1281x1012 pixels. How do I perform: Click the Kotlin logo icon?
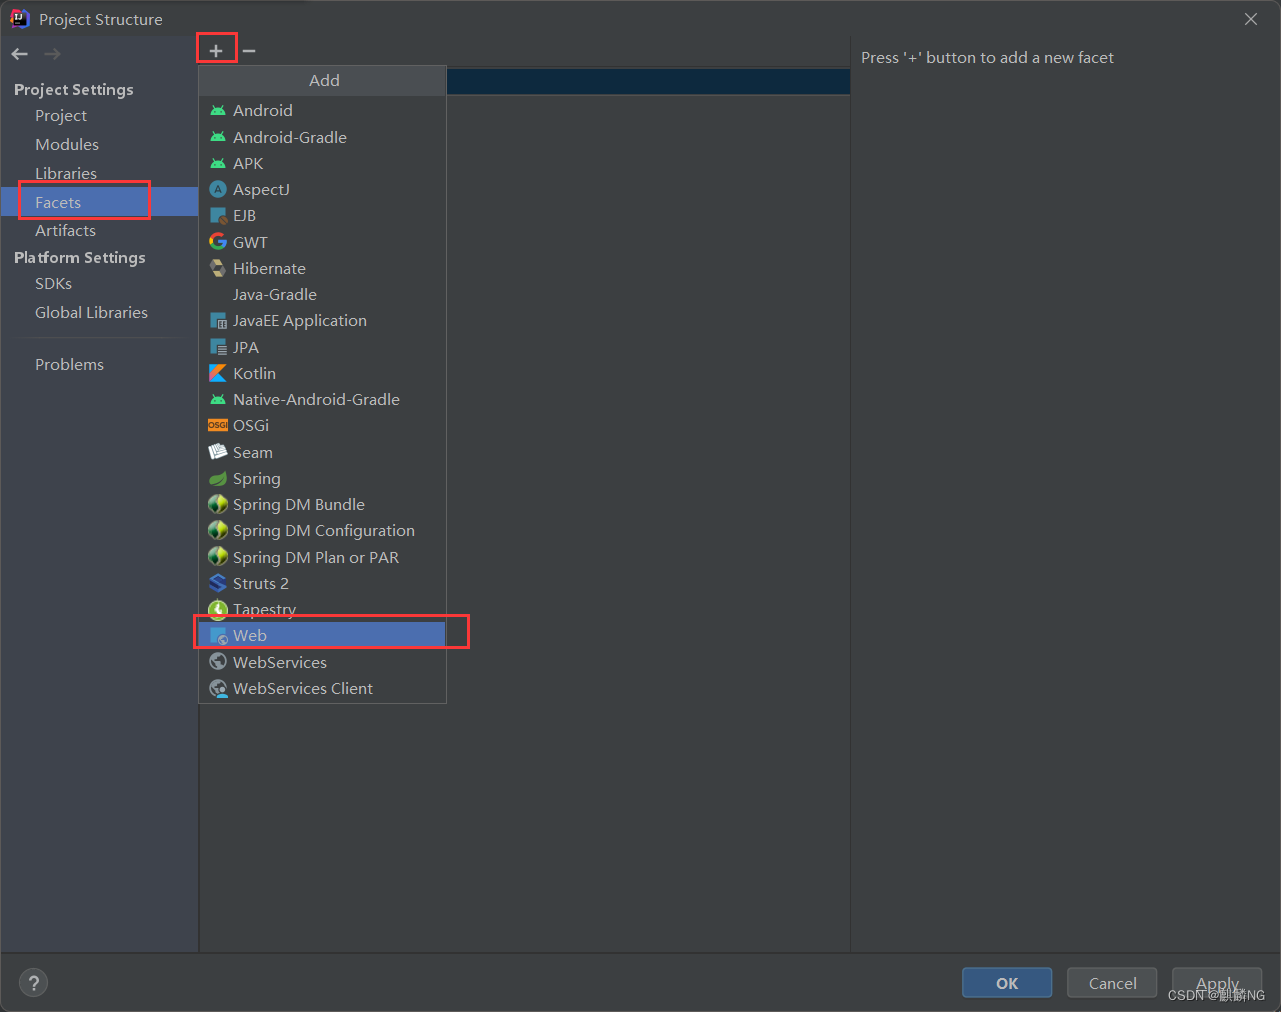click(x=218, y=373)
